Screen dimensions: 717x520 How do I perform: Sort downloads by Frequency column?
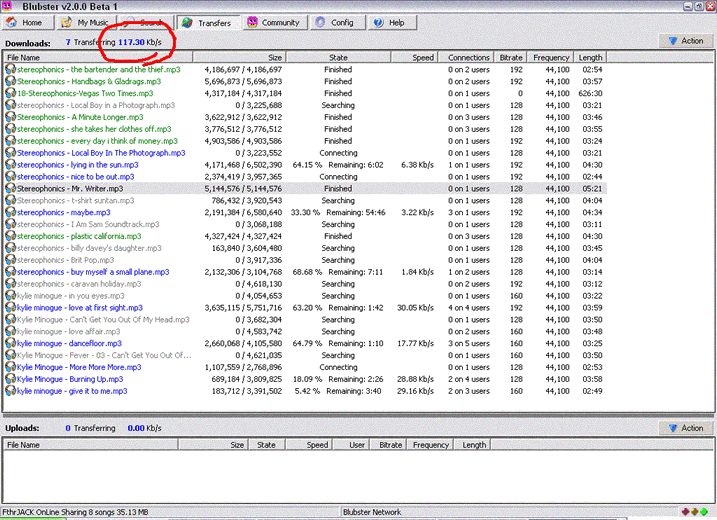(550, 57)
